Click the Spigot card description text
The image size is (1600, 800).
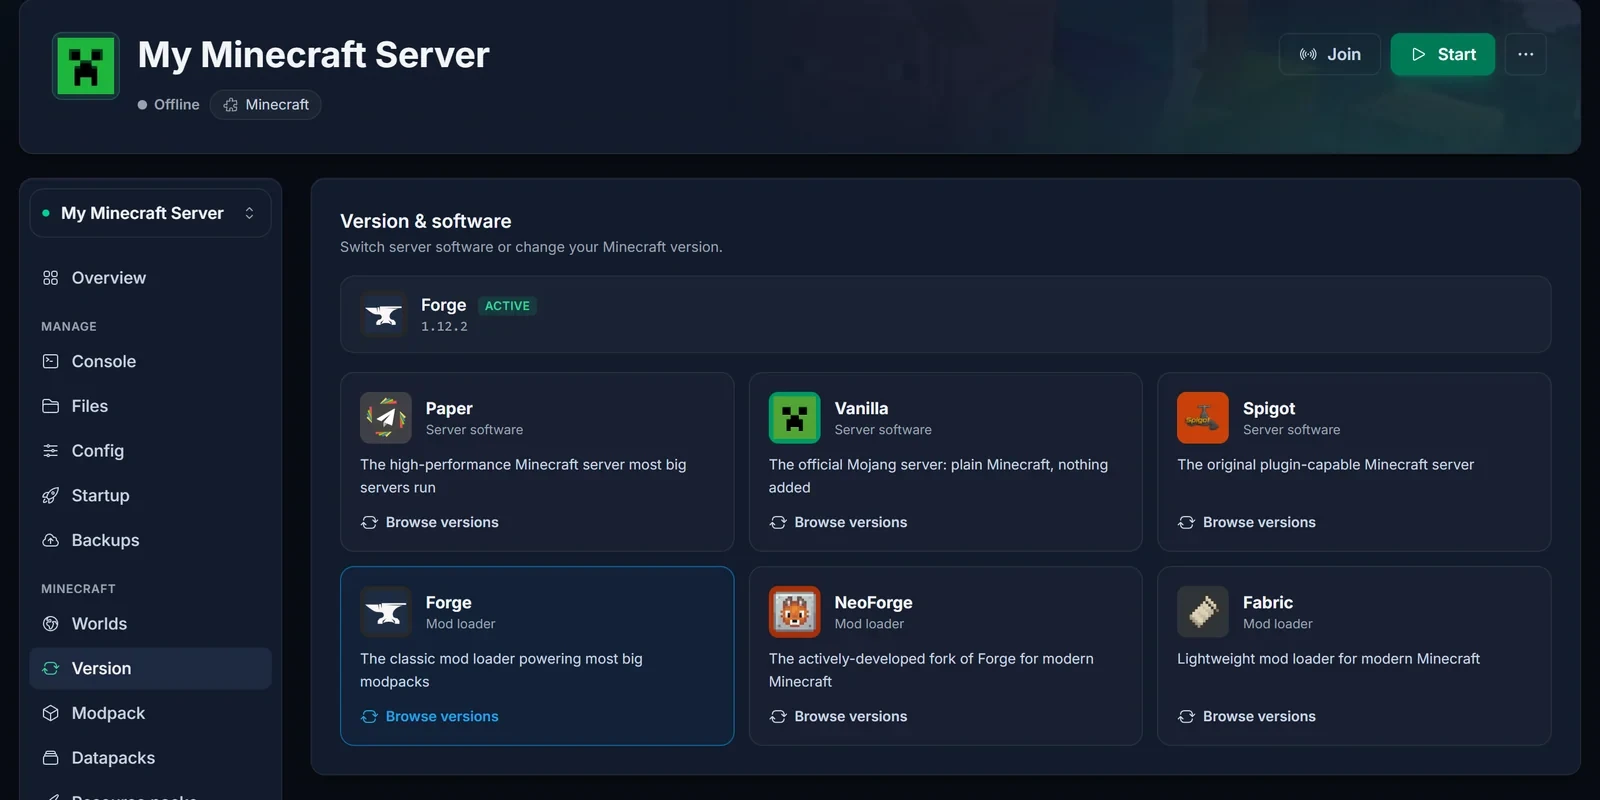[1326, 465]
